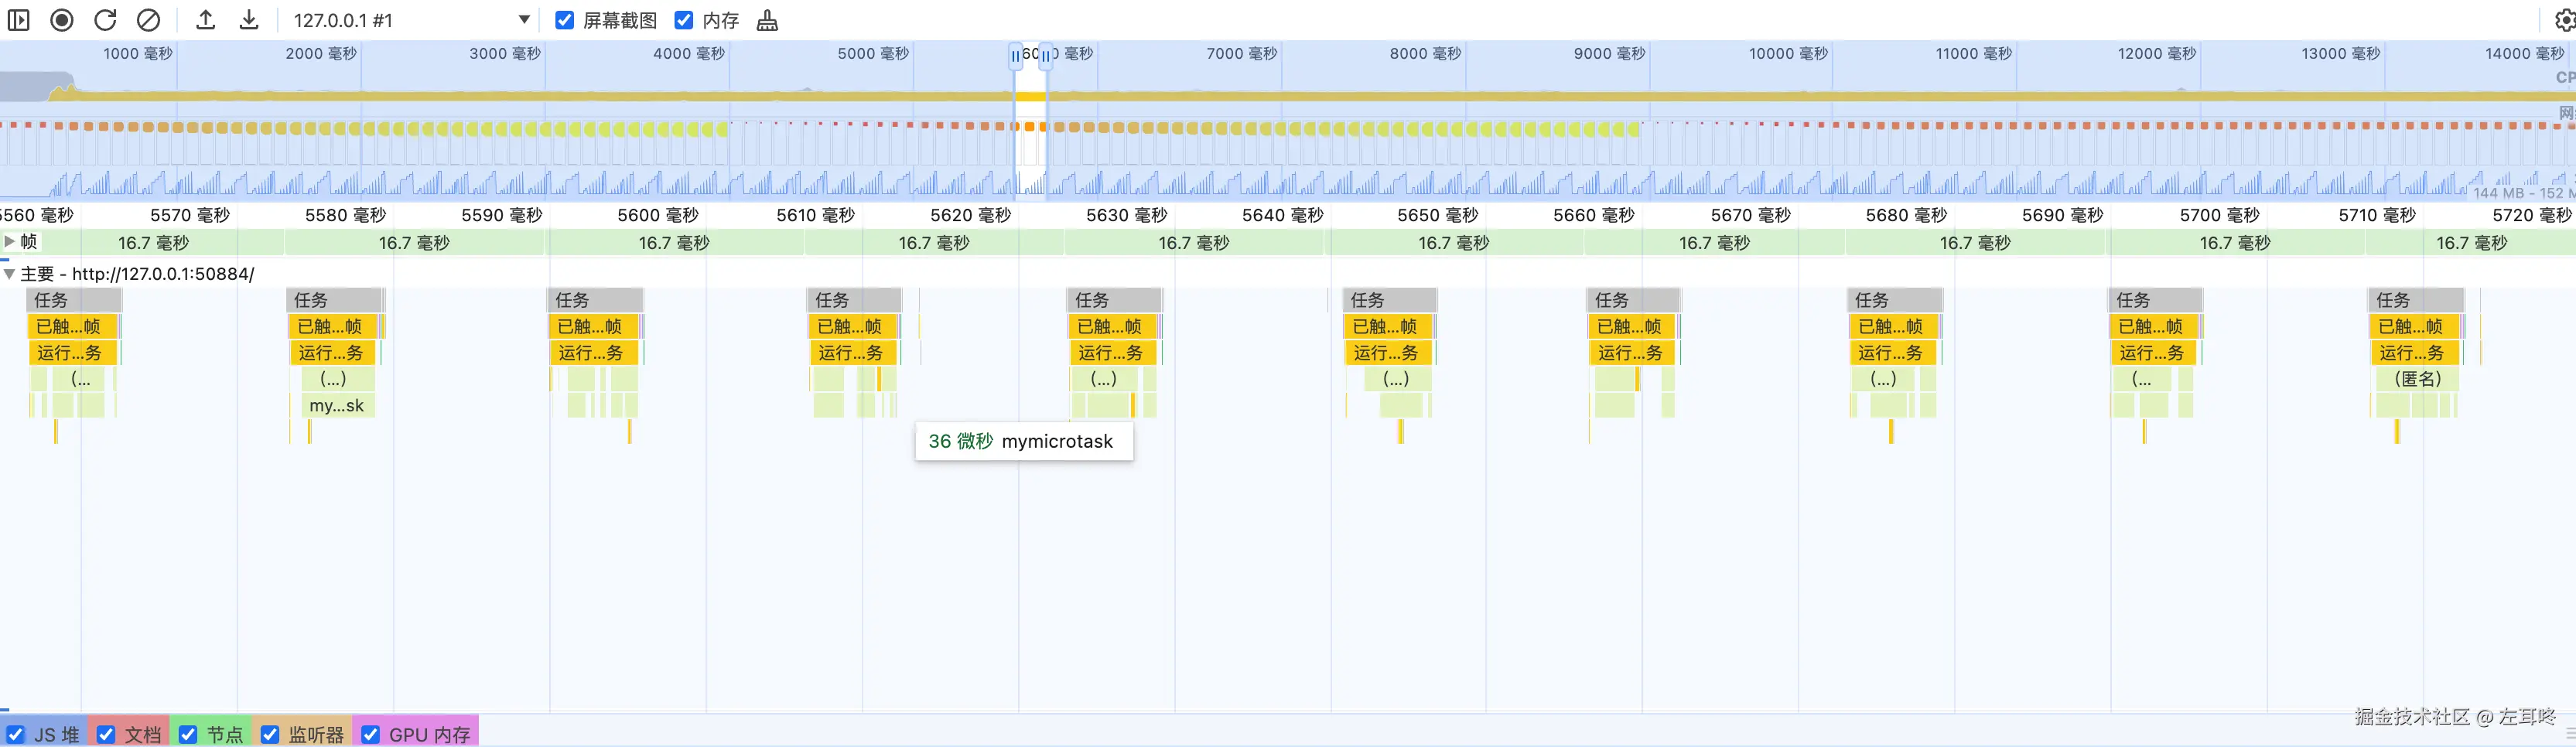Click the 5700 毫秒 ruler label

[2220, 215]
